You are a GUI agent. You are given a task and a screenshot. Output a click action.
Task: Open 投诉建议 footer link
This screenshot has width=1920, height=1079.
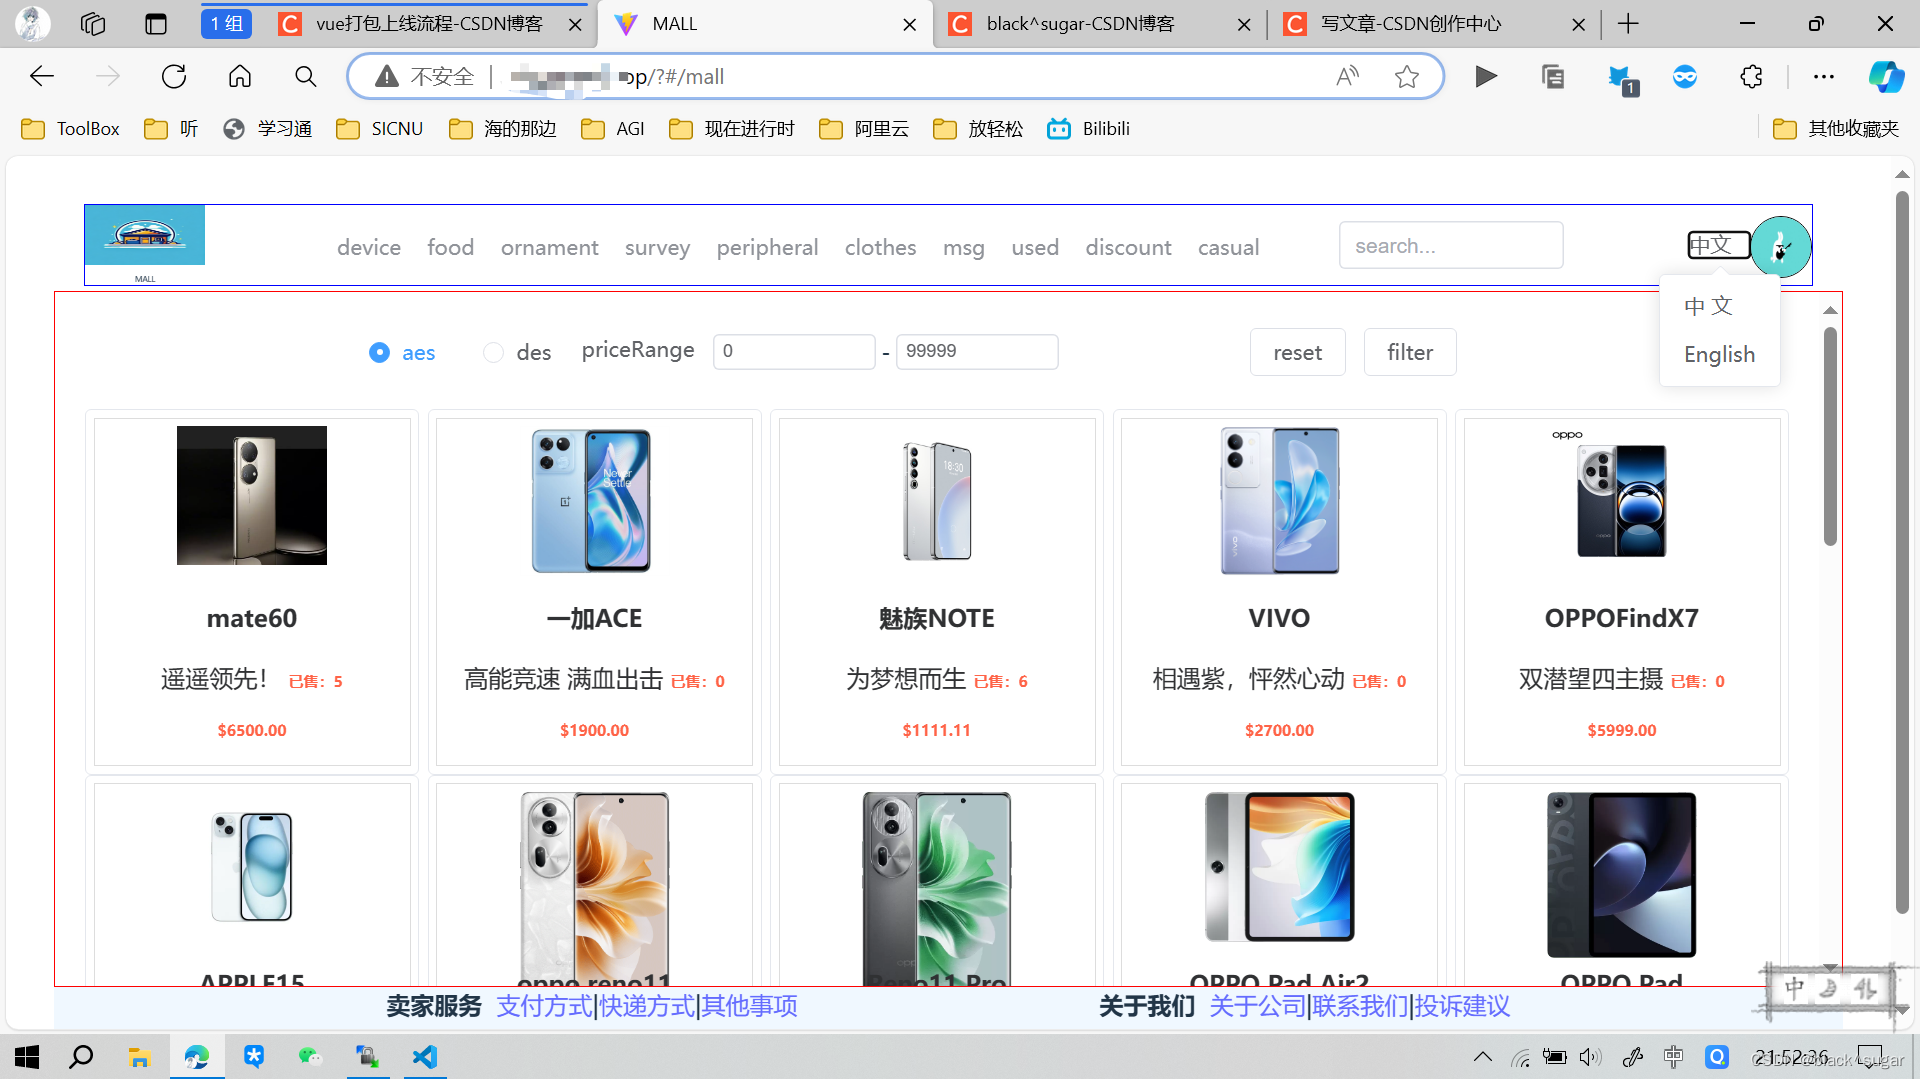[x=1462, y=1006]
